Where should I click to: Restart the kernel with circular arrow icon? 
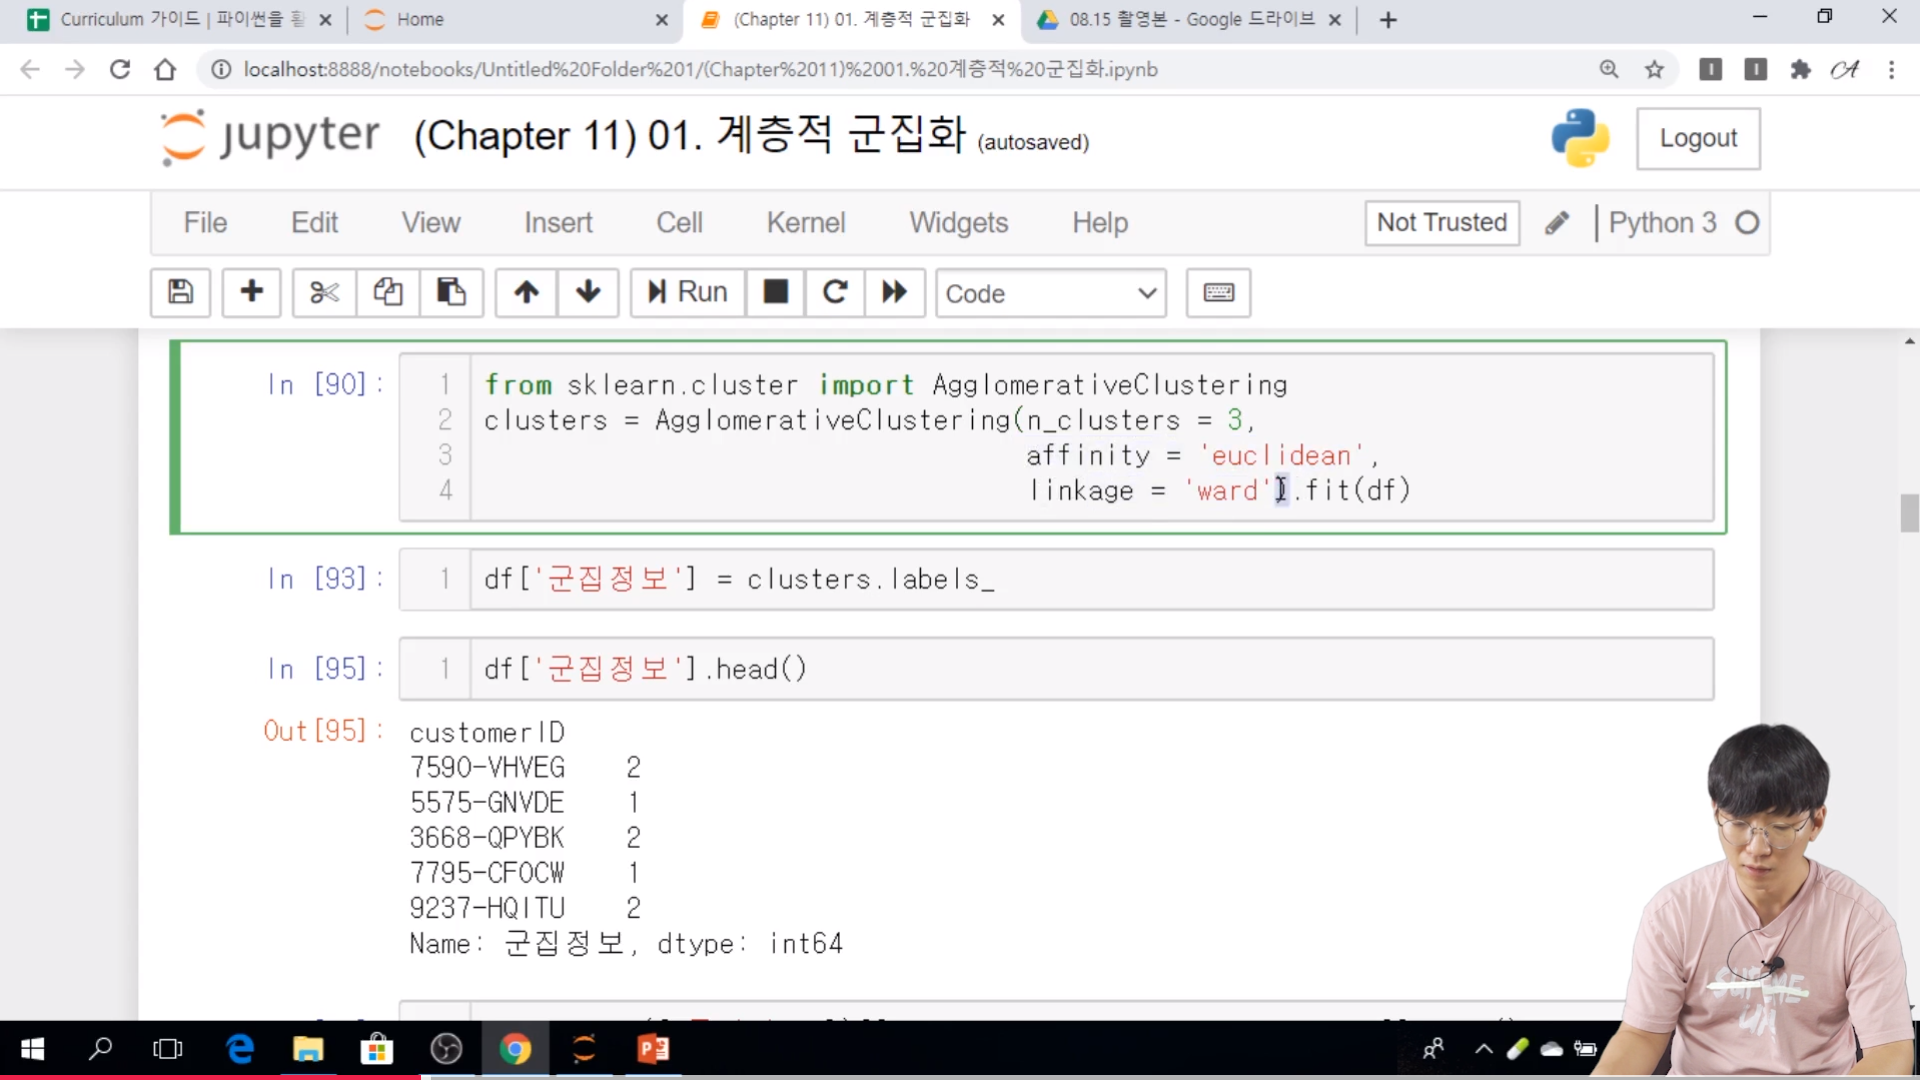[x=835, y=292]
